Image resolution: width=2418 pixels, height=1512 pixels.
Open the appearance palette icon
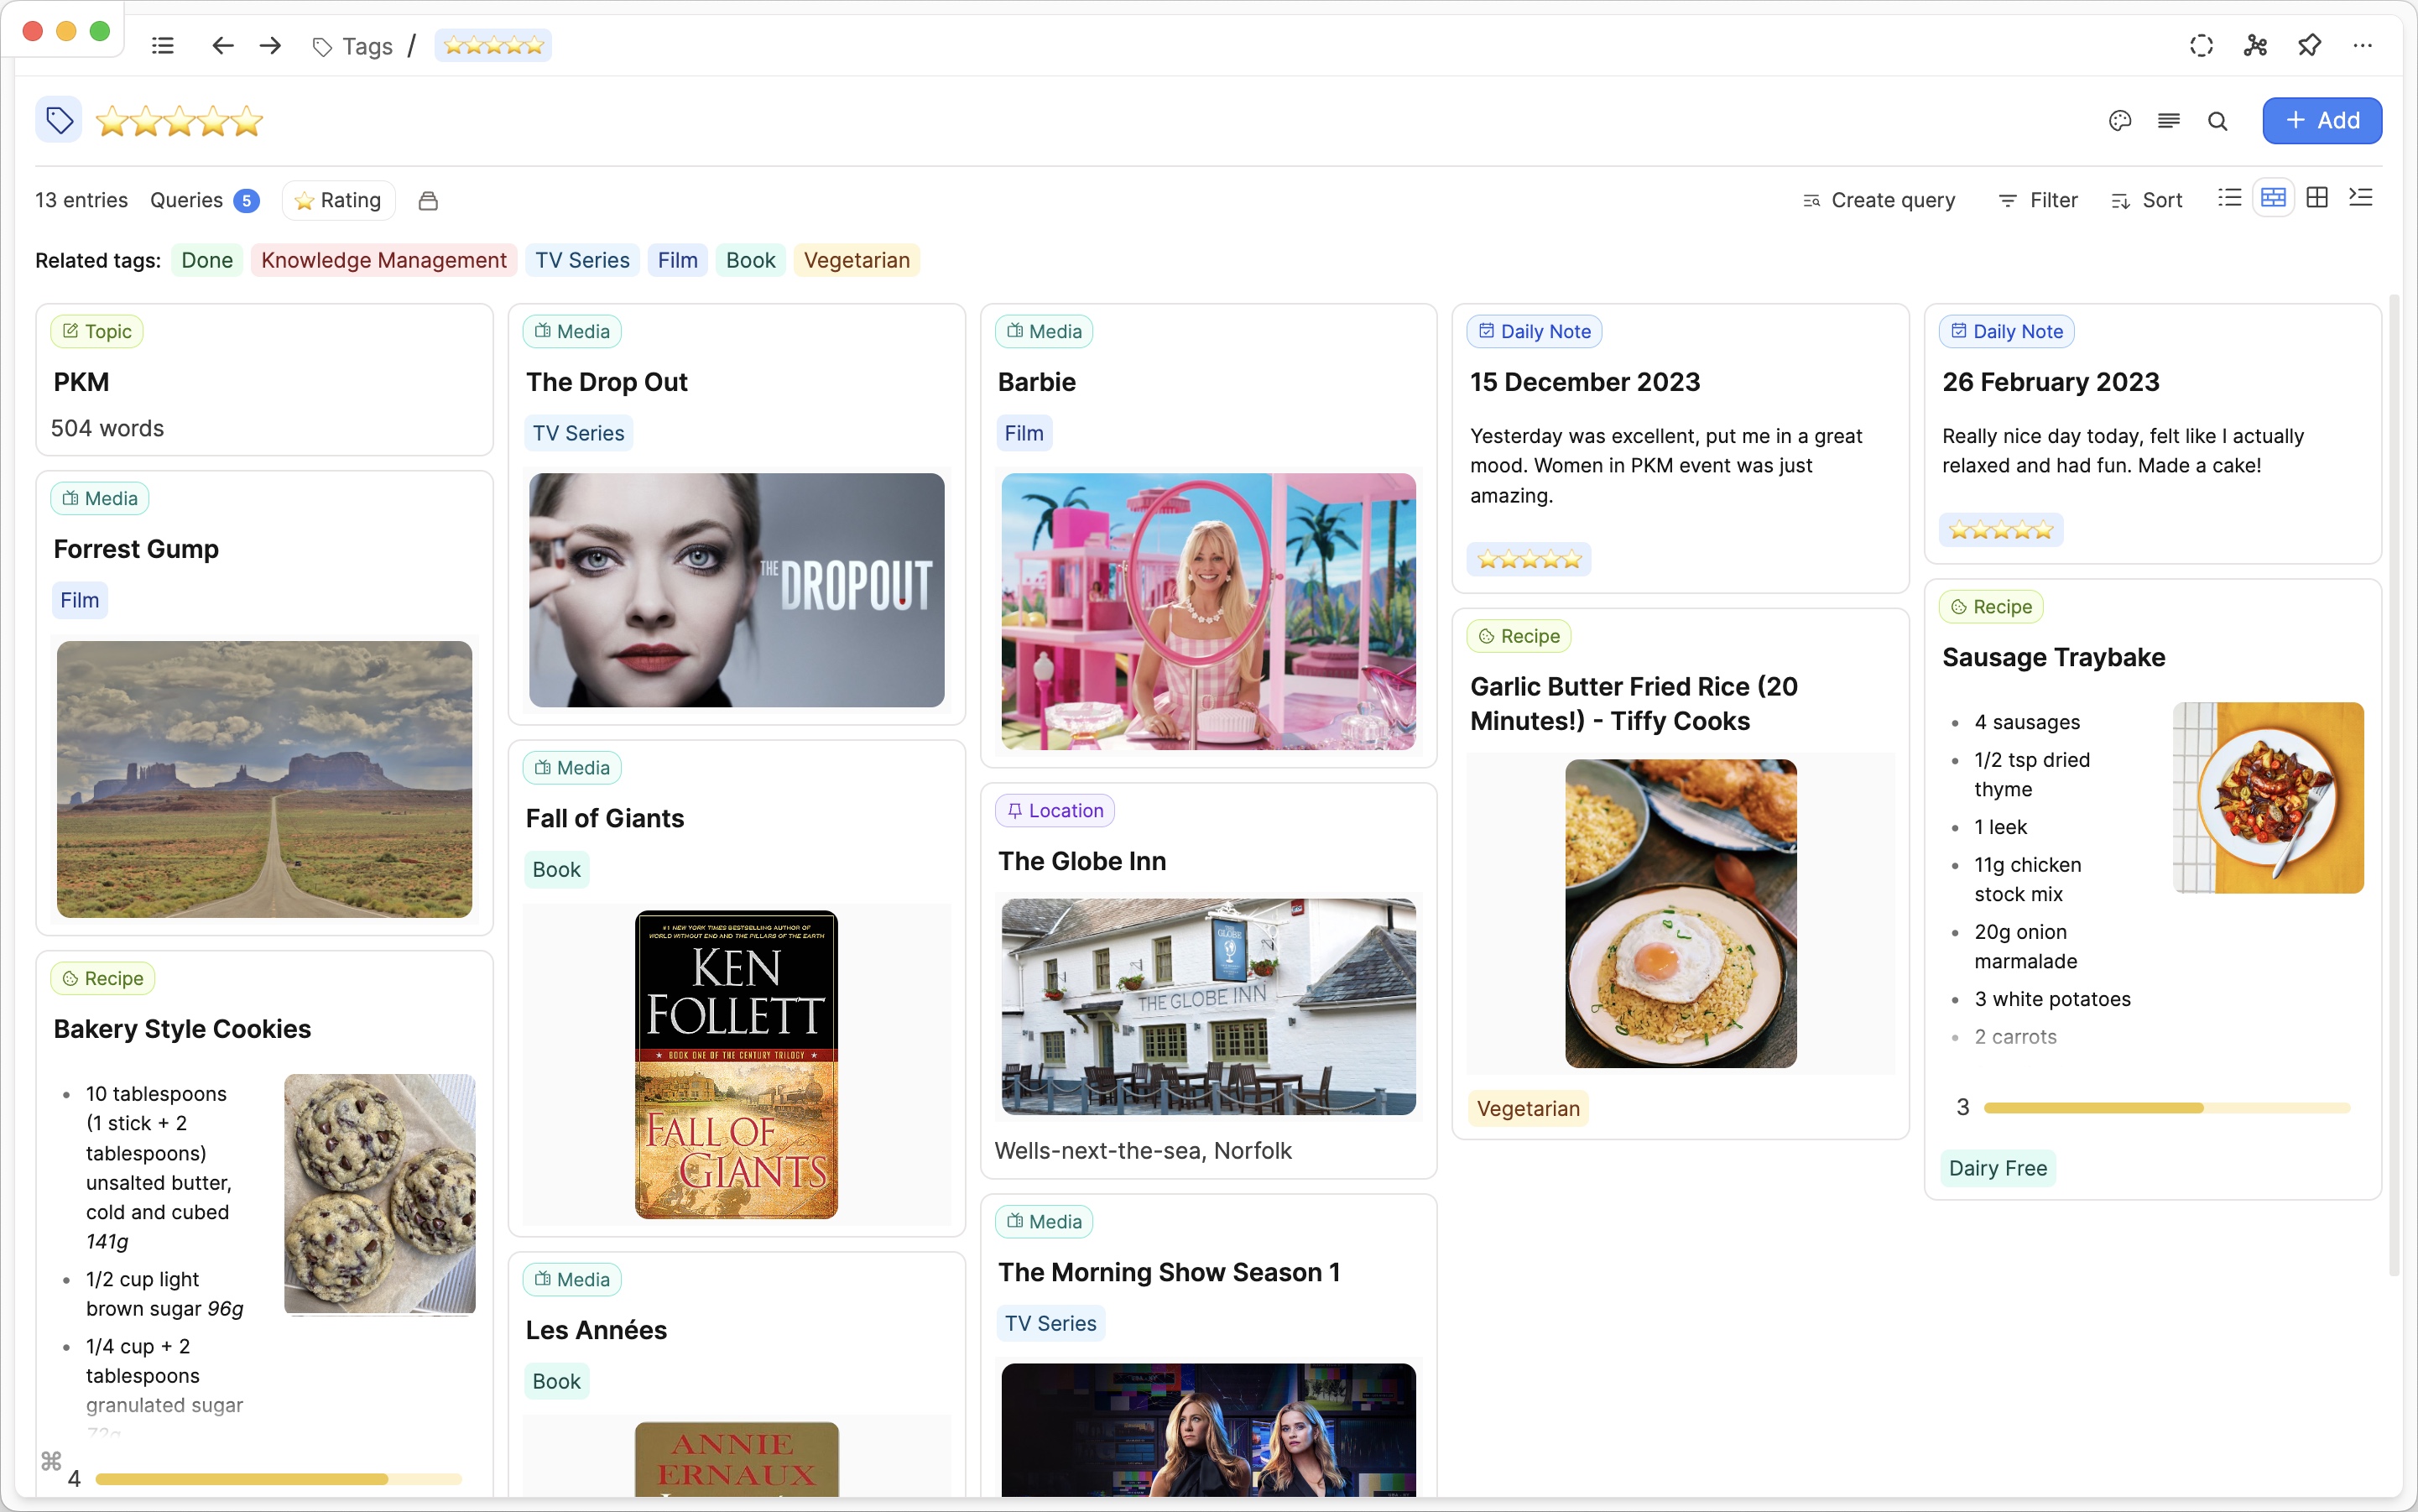[2119, 121]
